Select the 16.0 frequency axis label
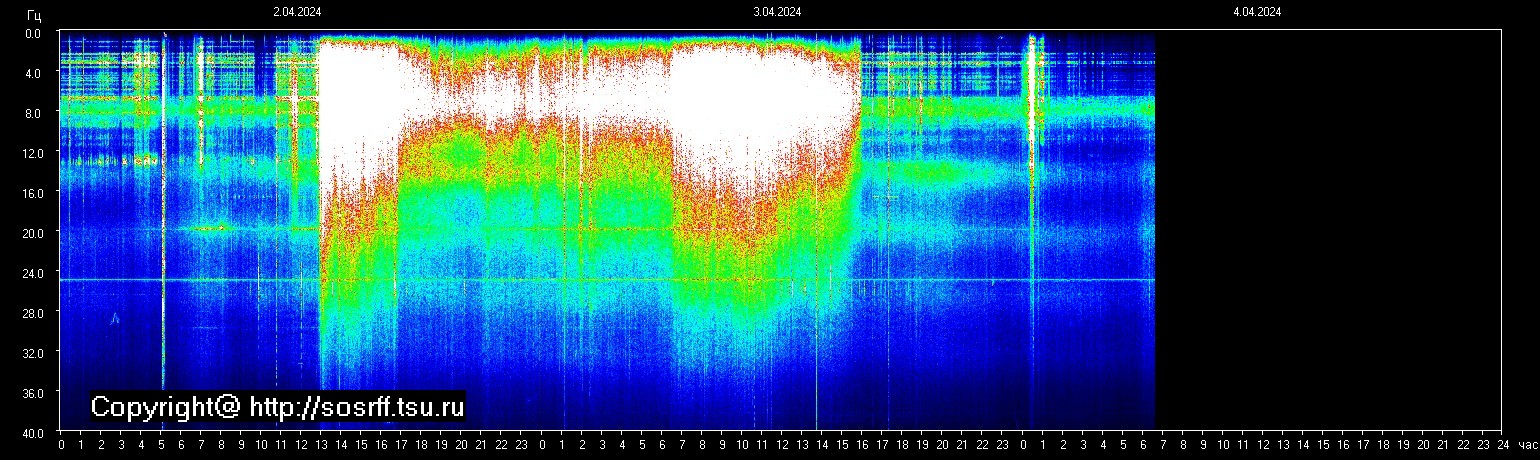This screenshot has height=460, width=1540. [31, 193]
